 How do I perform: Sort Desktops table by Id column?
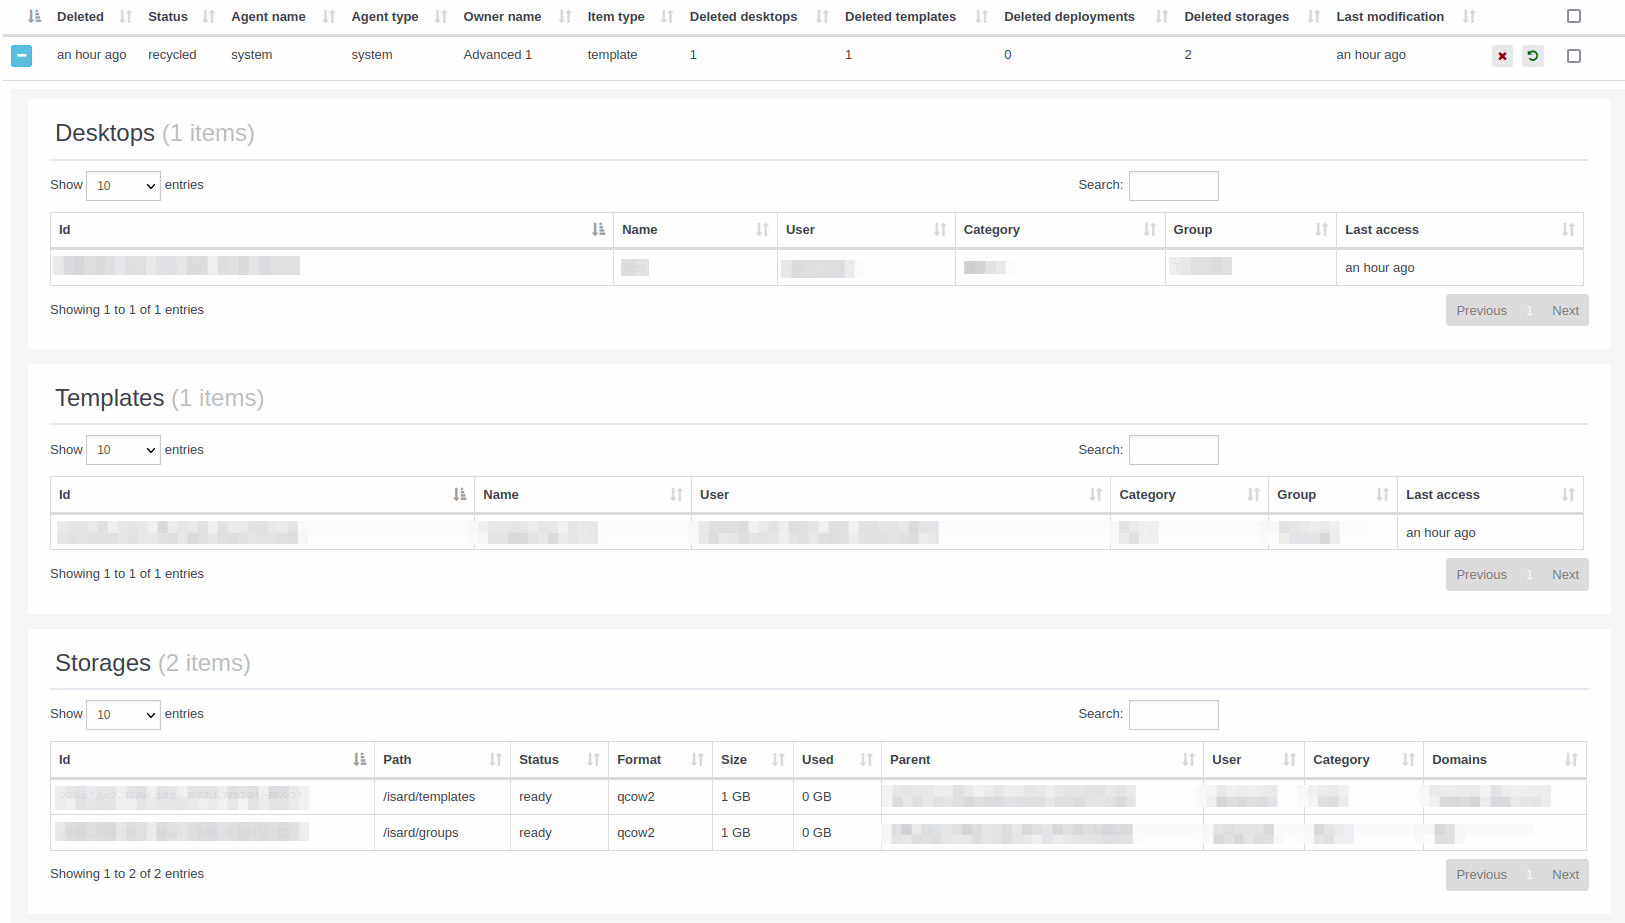tap(330, 230)
